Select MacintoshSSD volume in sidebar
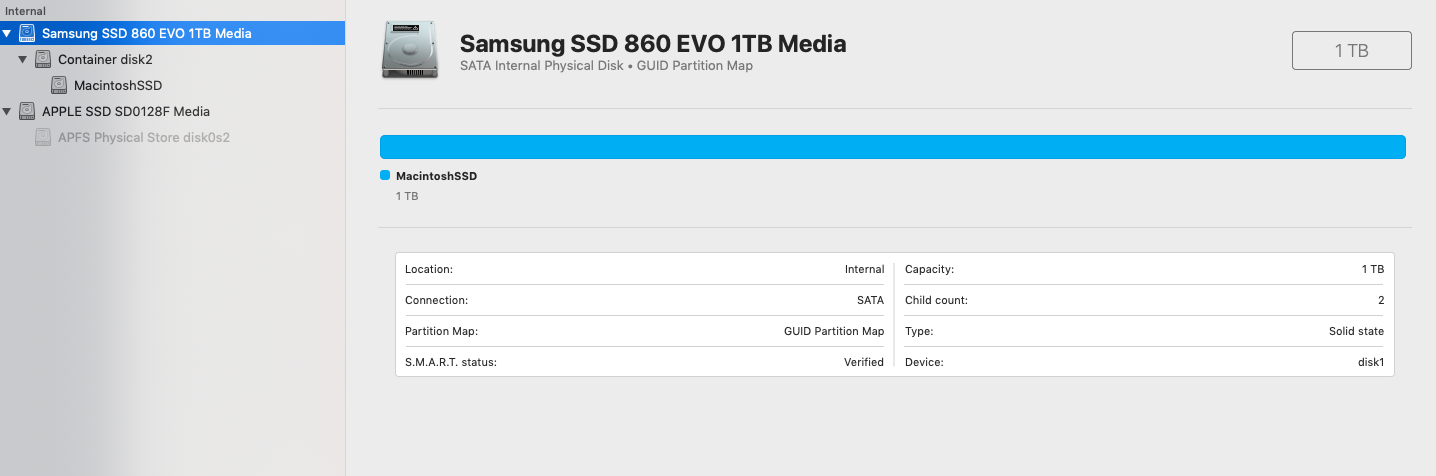This screenshot has width=1436, height=476. [x=117, y=85]
